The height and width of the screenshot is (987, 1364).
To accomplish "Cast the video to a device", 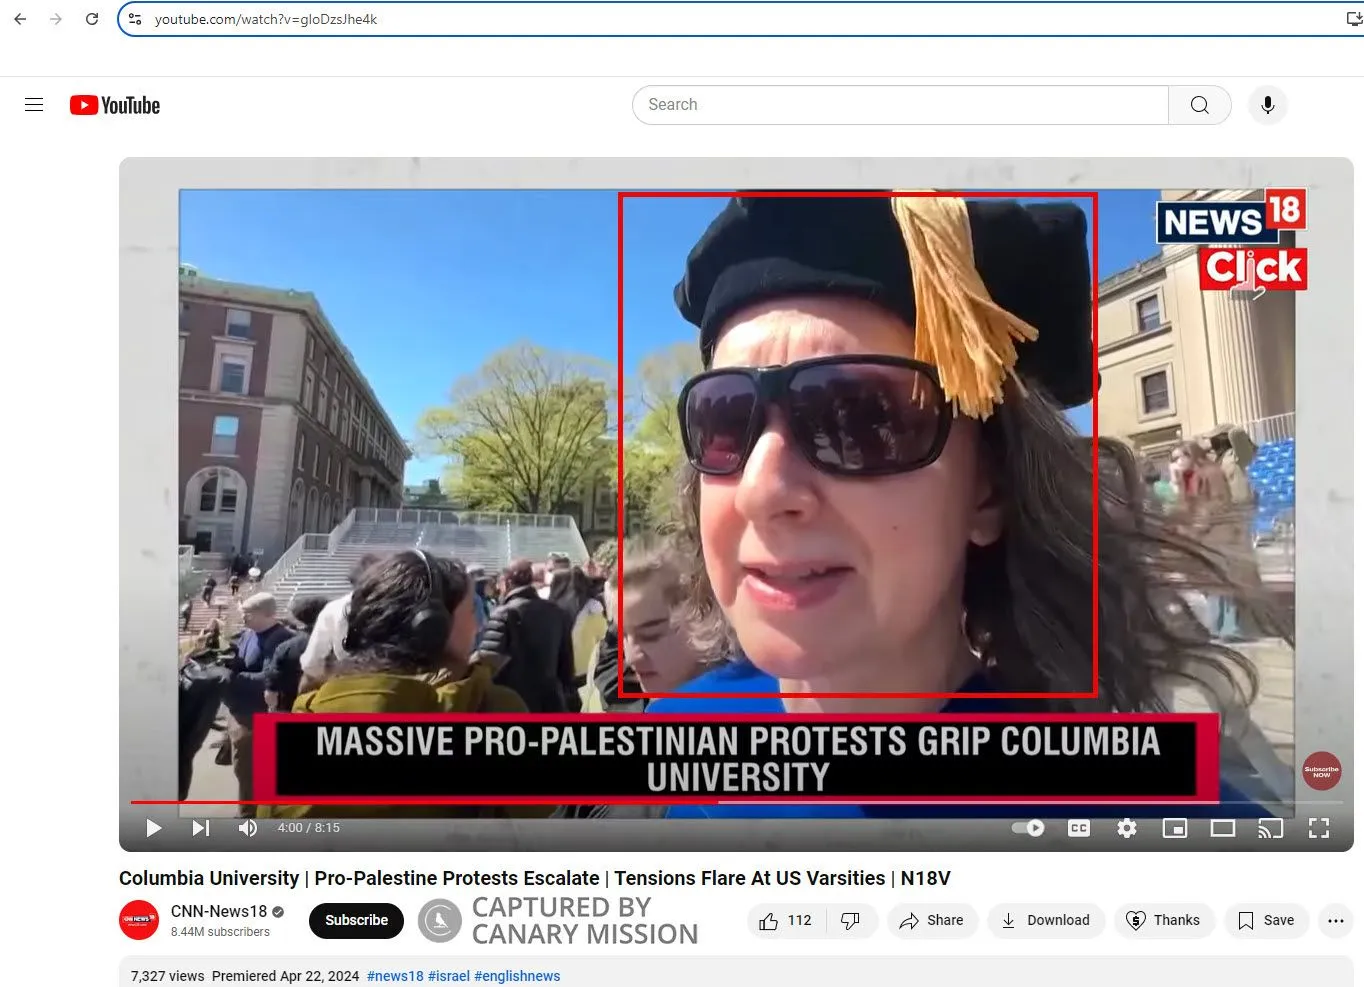I will point(1271,828).
